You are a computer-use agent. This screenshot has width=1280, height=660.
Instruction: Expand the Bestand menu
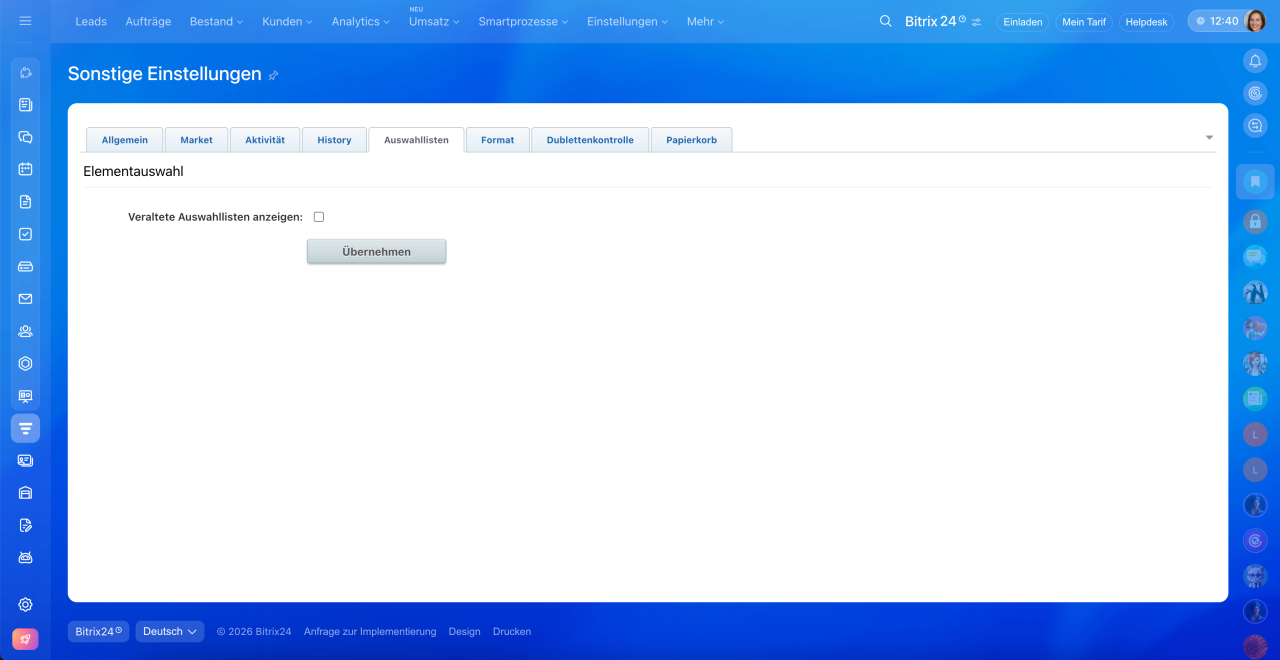click(215, 21)
